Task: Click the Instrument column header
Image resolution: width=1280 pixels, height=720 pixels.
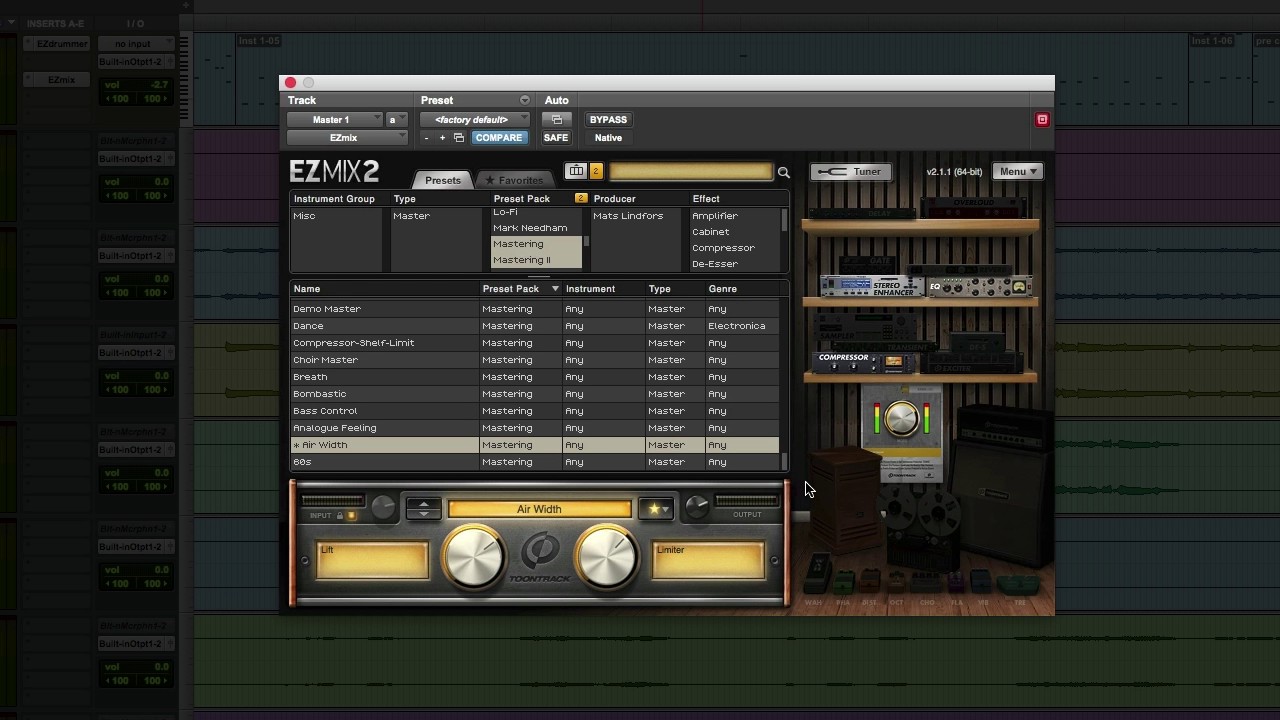Action: click(604, 289)
